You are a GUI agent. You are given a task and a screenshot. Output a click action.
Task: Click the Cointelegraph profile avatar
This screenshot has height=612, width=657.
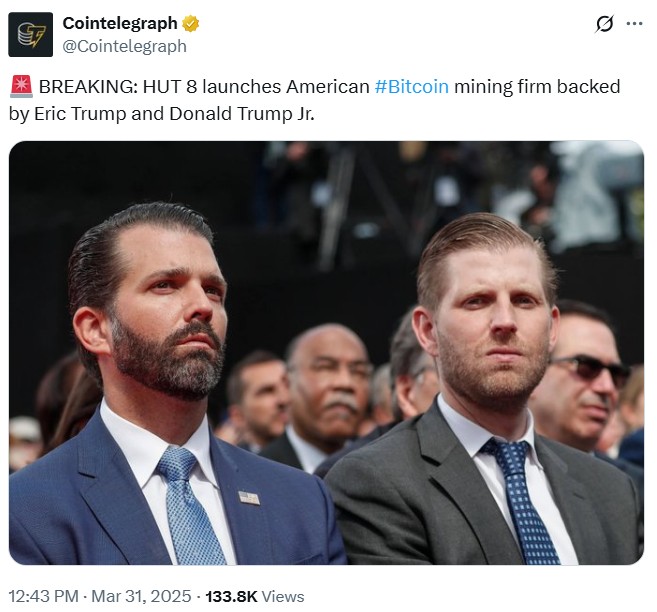[x=30, y=35]
